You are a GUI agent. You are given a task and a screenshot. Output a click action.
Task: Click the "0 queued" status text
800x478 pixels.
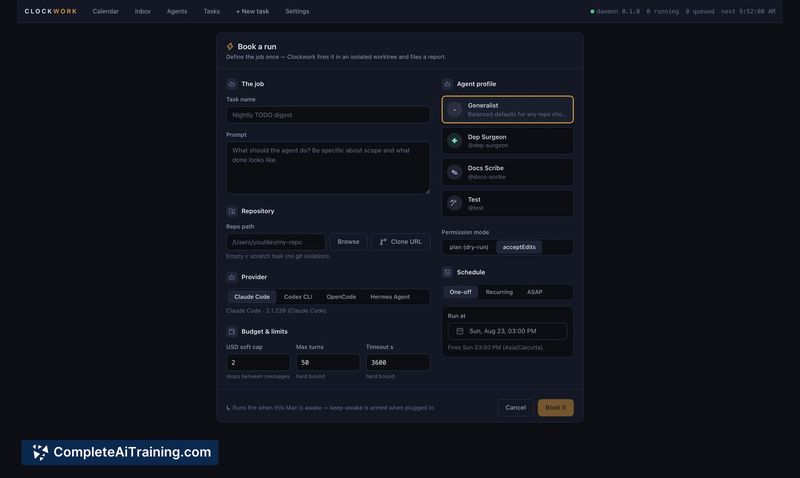pos(700,11)
